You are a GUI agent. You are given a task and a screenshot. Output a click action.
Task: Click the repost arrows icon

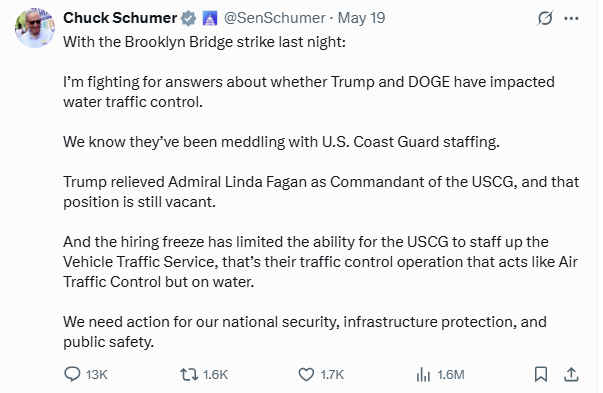click(189, 374)
